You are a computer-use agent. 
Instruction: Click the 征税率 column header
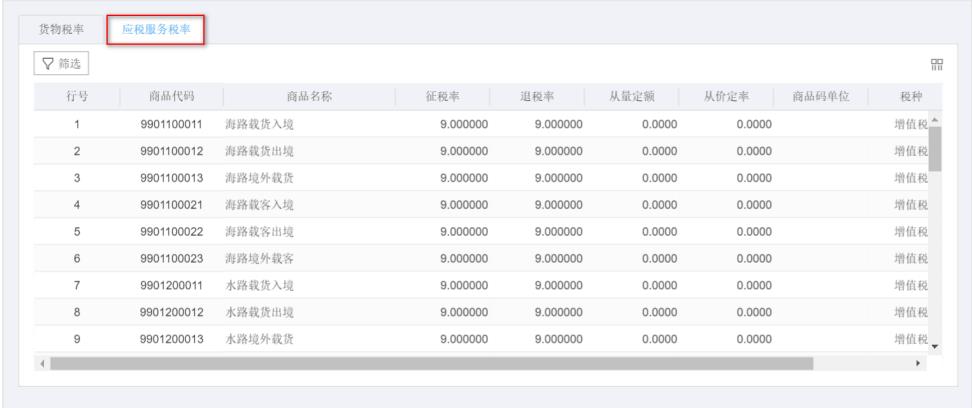[x=444, y=96]
